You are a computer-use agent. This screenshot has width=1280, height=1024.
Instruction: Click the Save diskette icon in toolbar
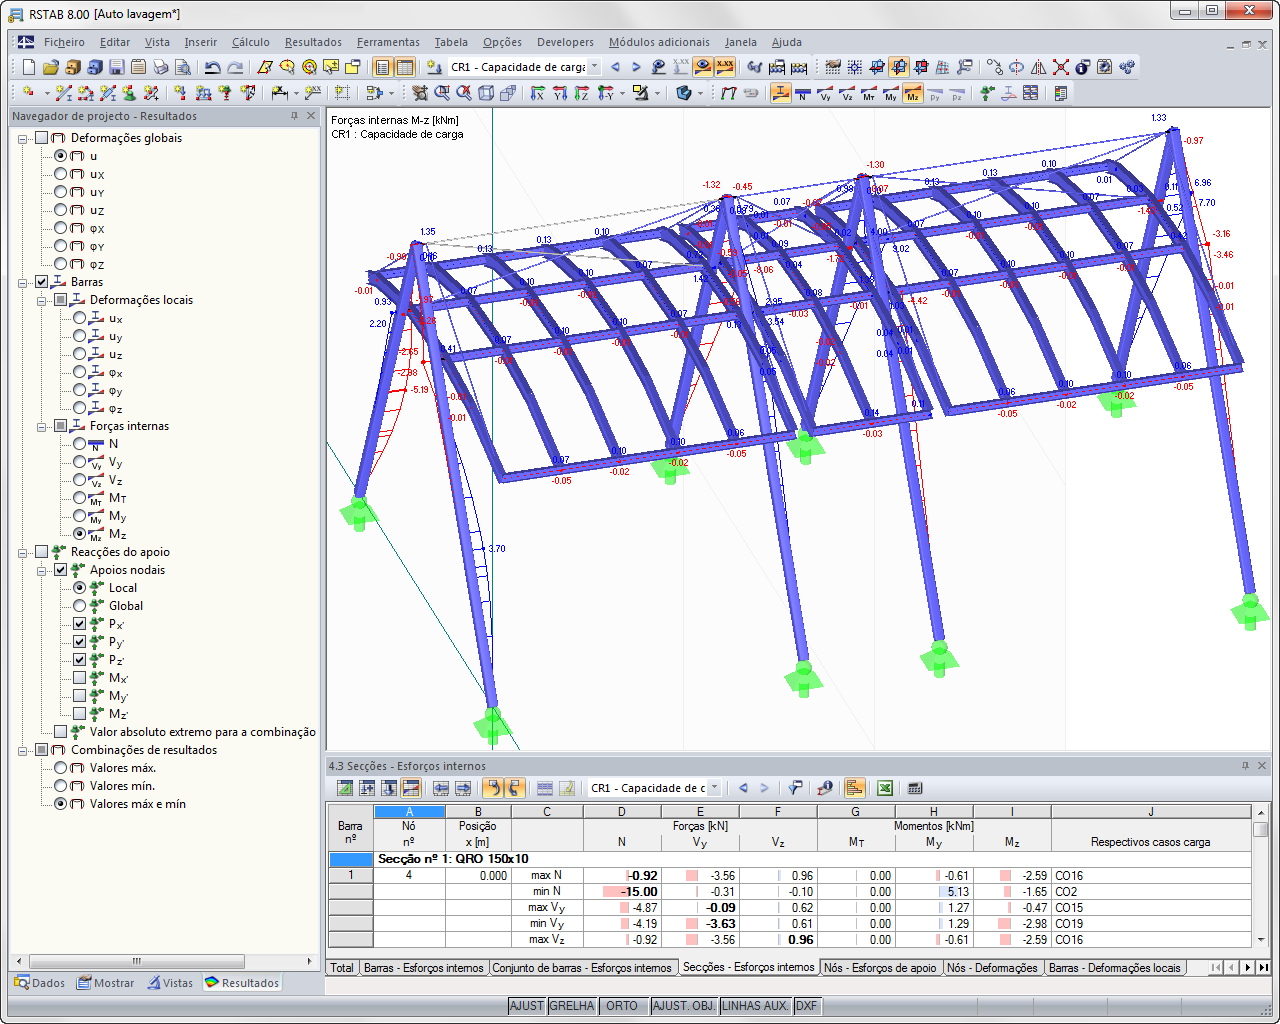click(x=116, y=67)
